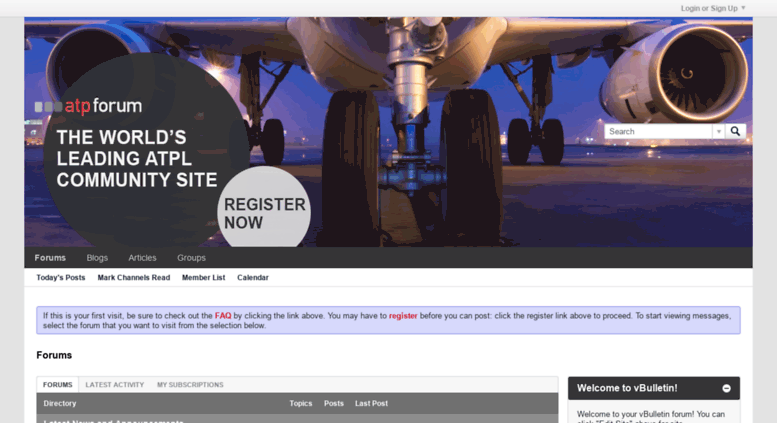
Task: Switch to the My Subscriptions tab
Action: tap(190, 384)
